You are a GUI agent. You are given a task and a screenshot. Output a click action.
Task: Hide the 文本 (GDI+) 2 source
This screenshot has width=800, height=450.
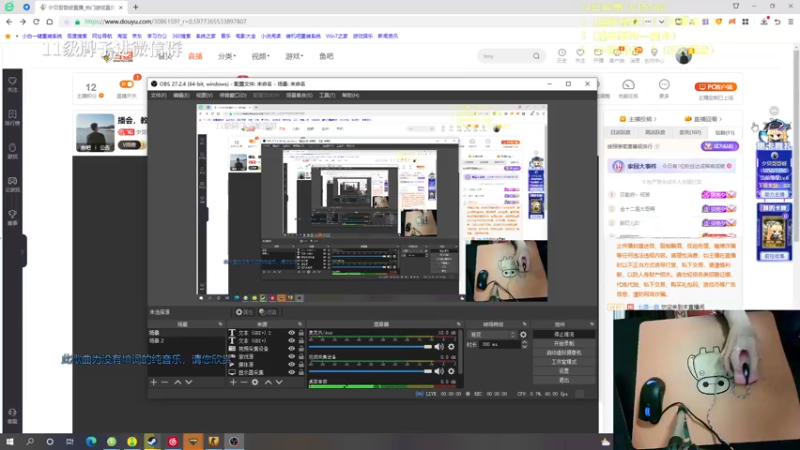click(x=291, y=333)
